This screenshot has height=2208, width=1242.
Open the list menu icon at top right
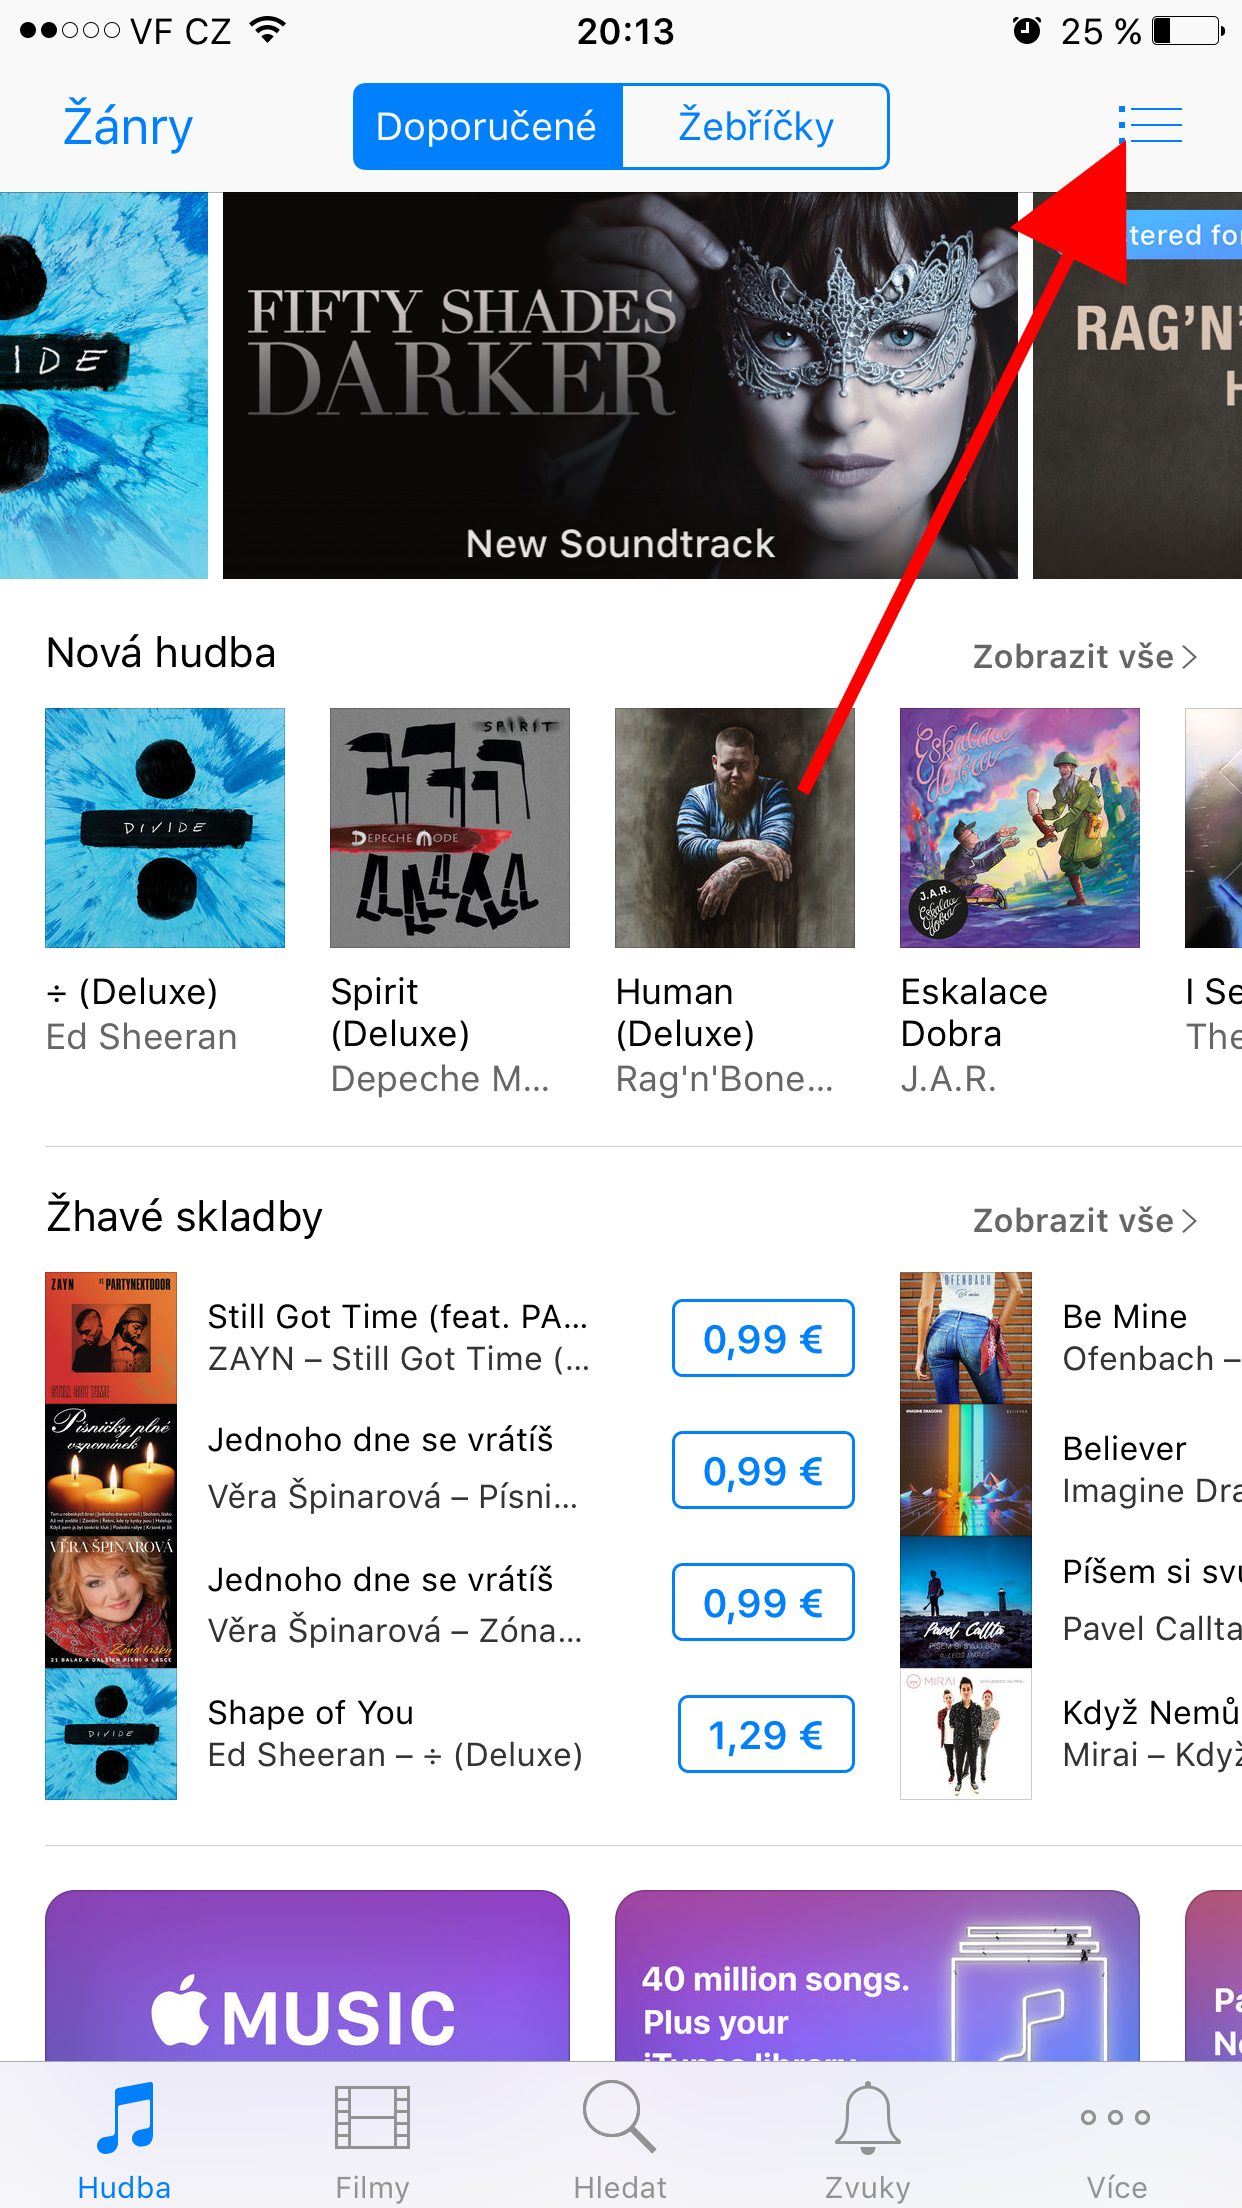click(1151, 125)
